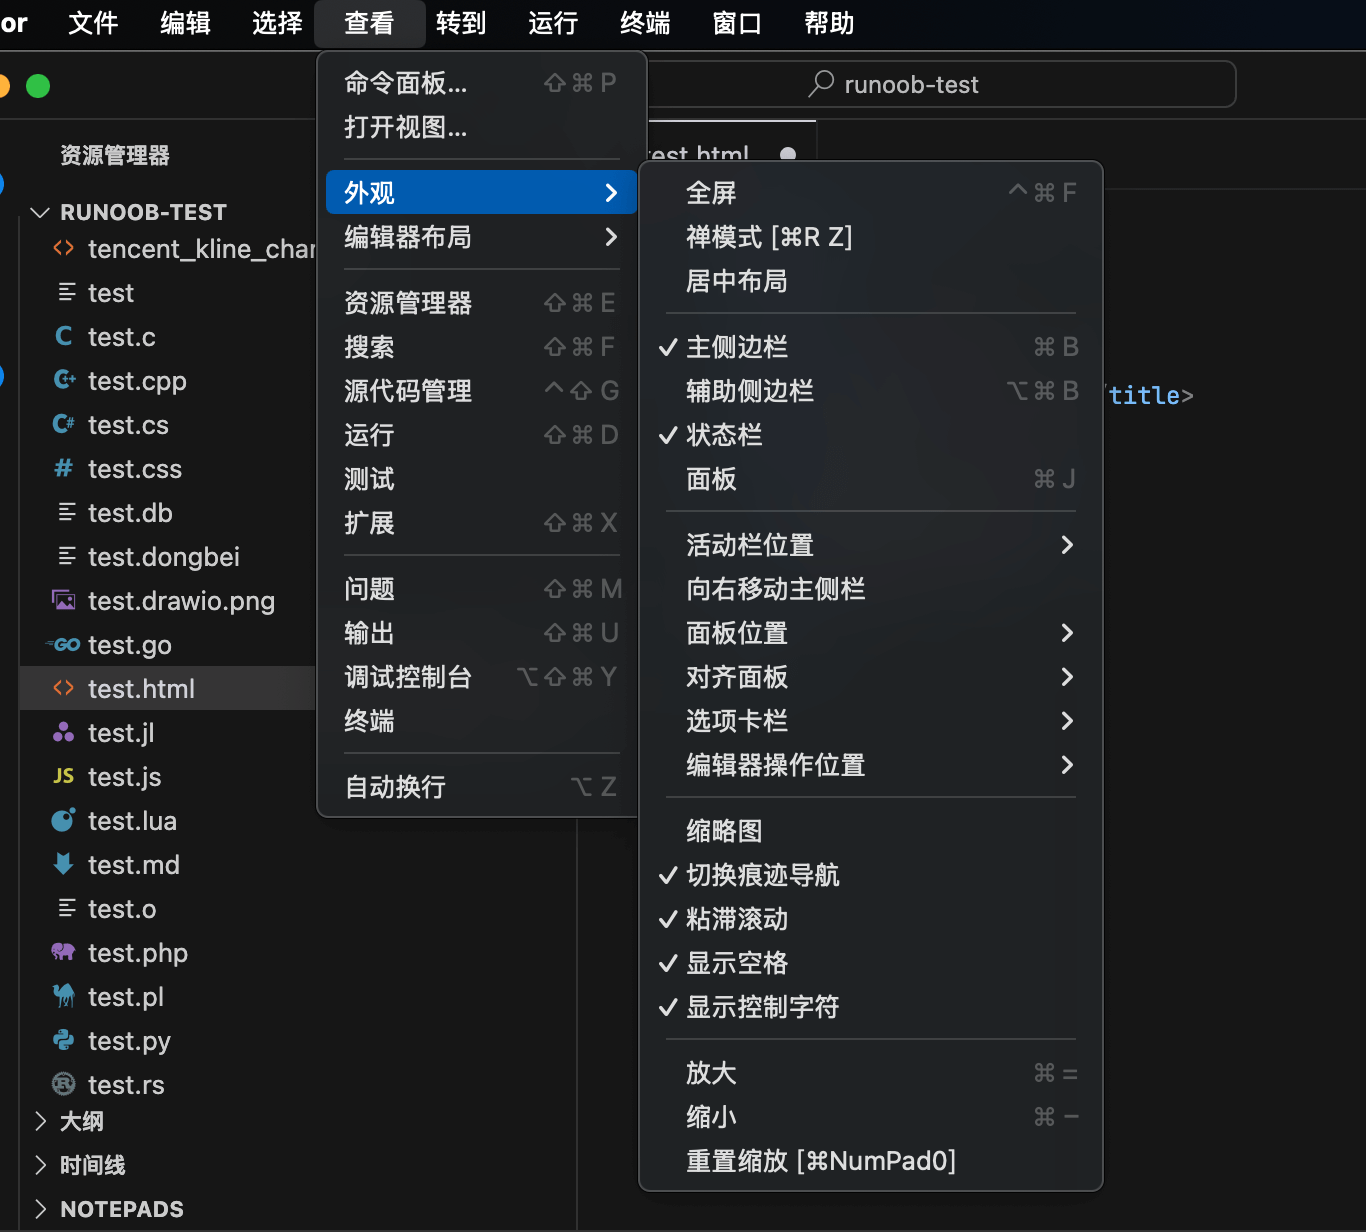Click the Lua icon beside test.lua

click(x=63, y=820)
